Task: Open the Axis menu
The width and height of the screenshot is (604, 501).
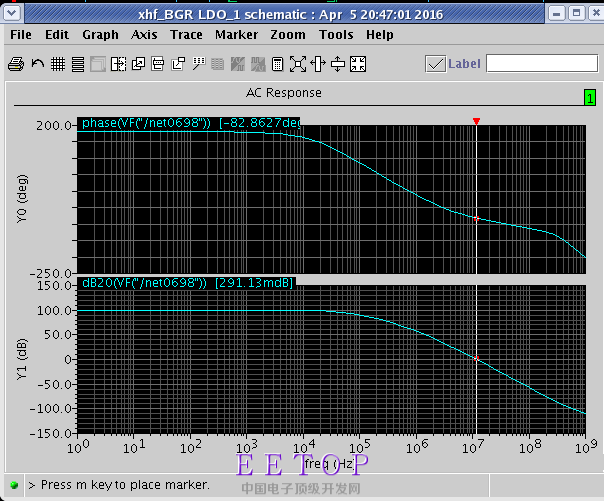Action: pyautogui.click(x=144, y=35)
